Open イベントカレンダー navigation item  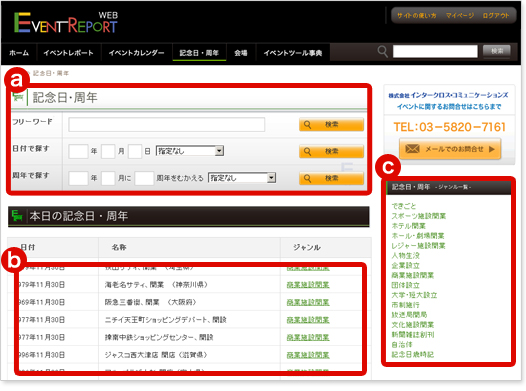click(x=137, y=53)
